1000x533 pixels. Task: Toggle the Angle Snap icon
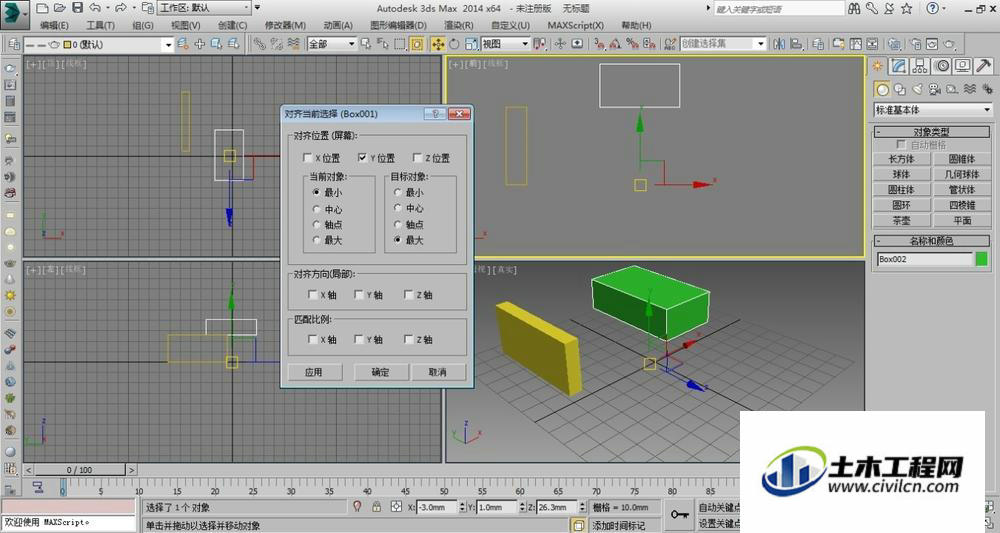pos(615,44)
